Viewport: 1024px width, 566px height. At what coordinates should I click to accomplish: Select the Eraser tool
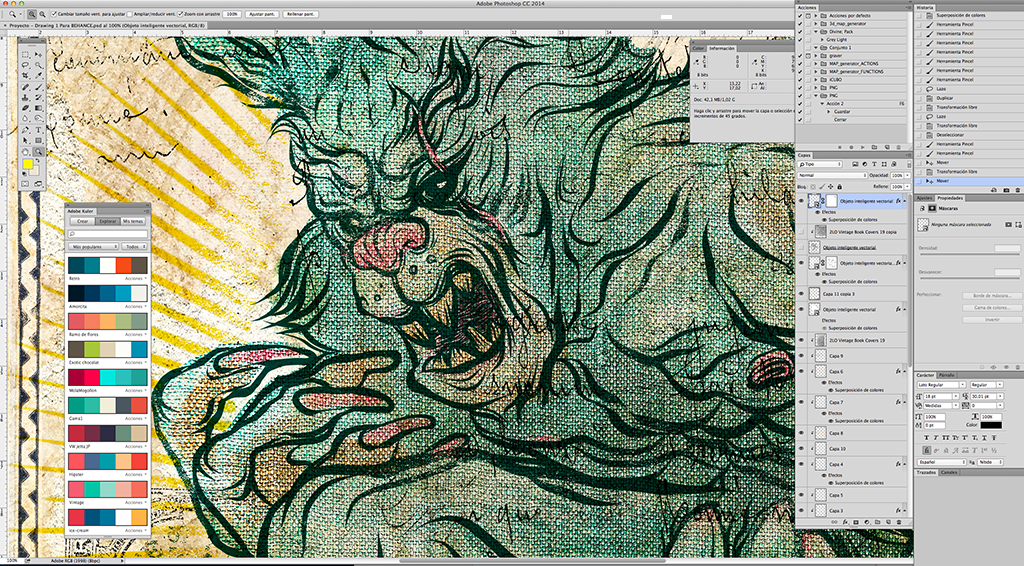click(x=25, y=108)
